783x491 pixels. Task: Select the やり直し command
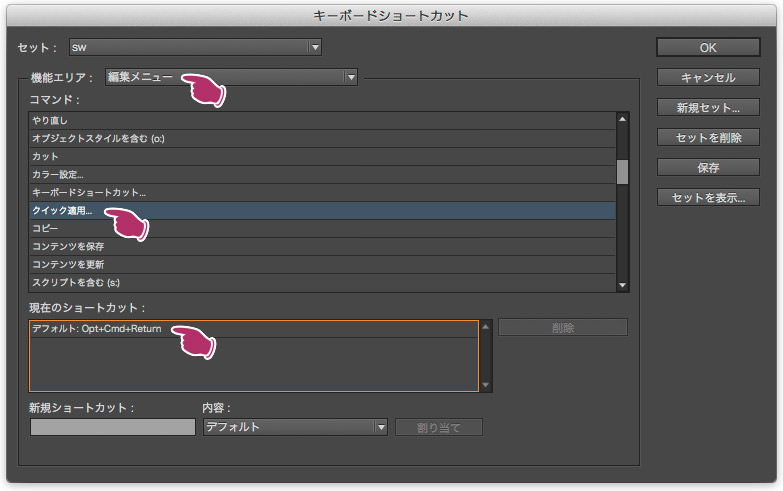click(322, 120)
